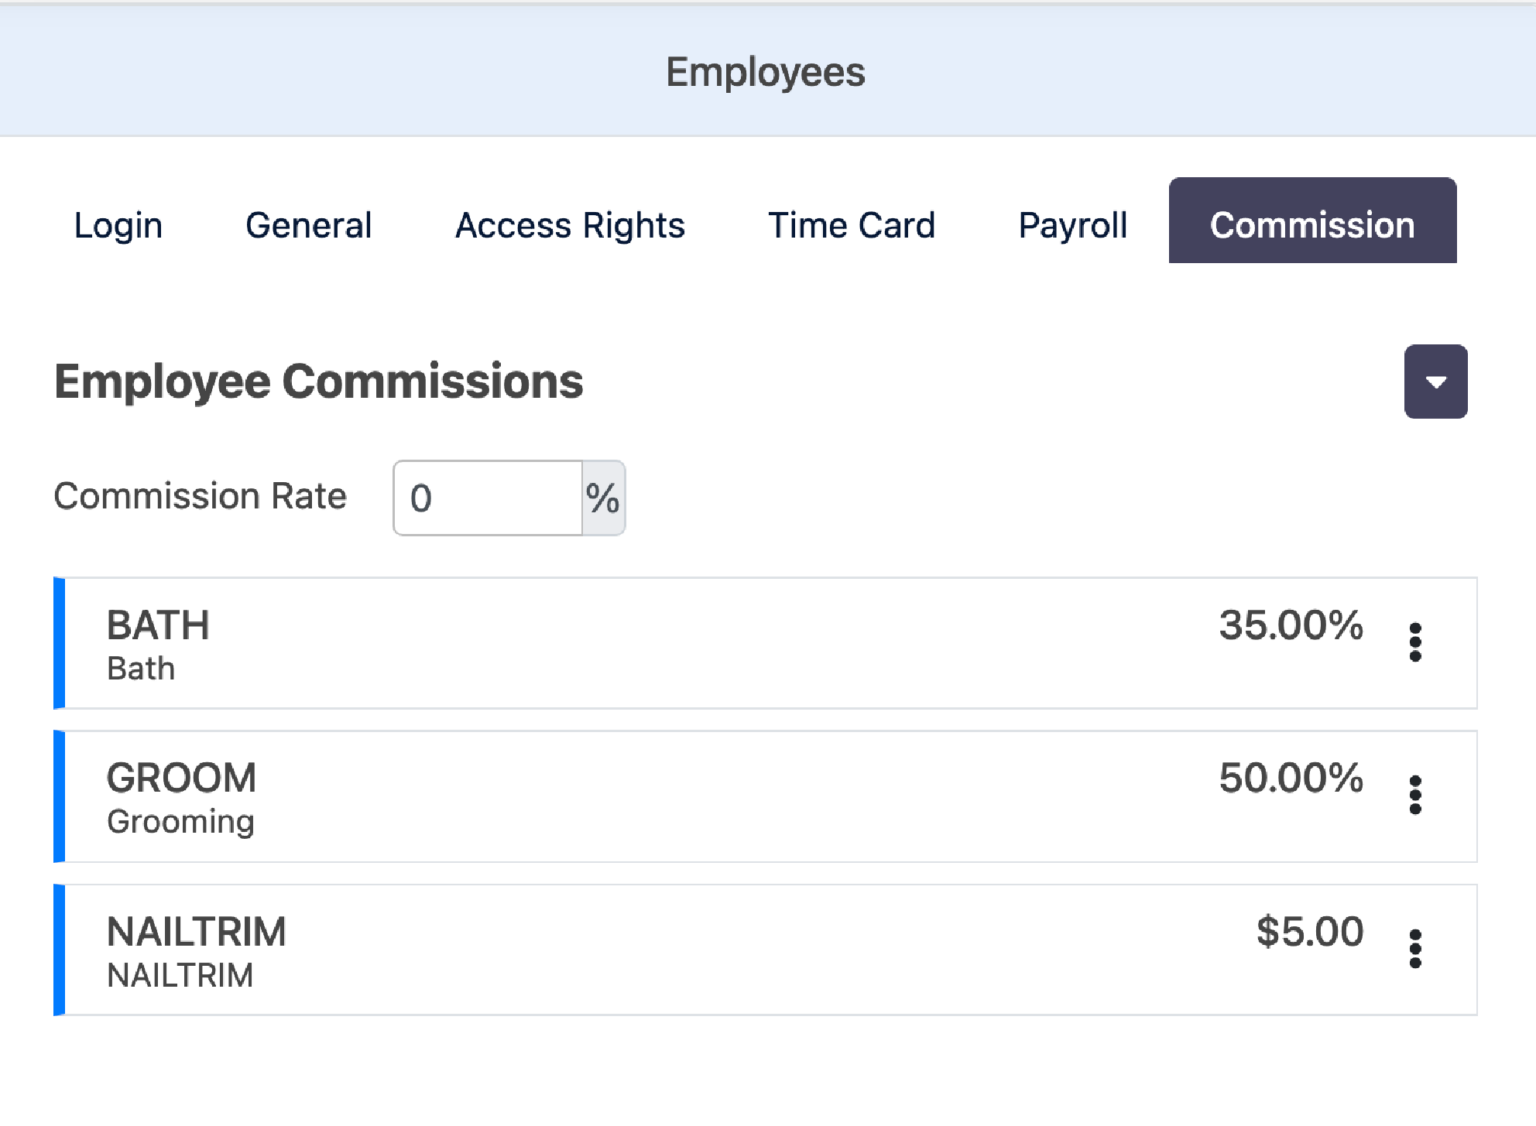Click the Commission Rate label
1536x1126 pixels.
click(200, 496)
